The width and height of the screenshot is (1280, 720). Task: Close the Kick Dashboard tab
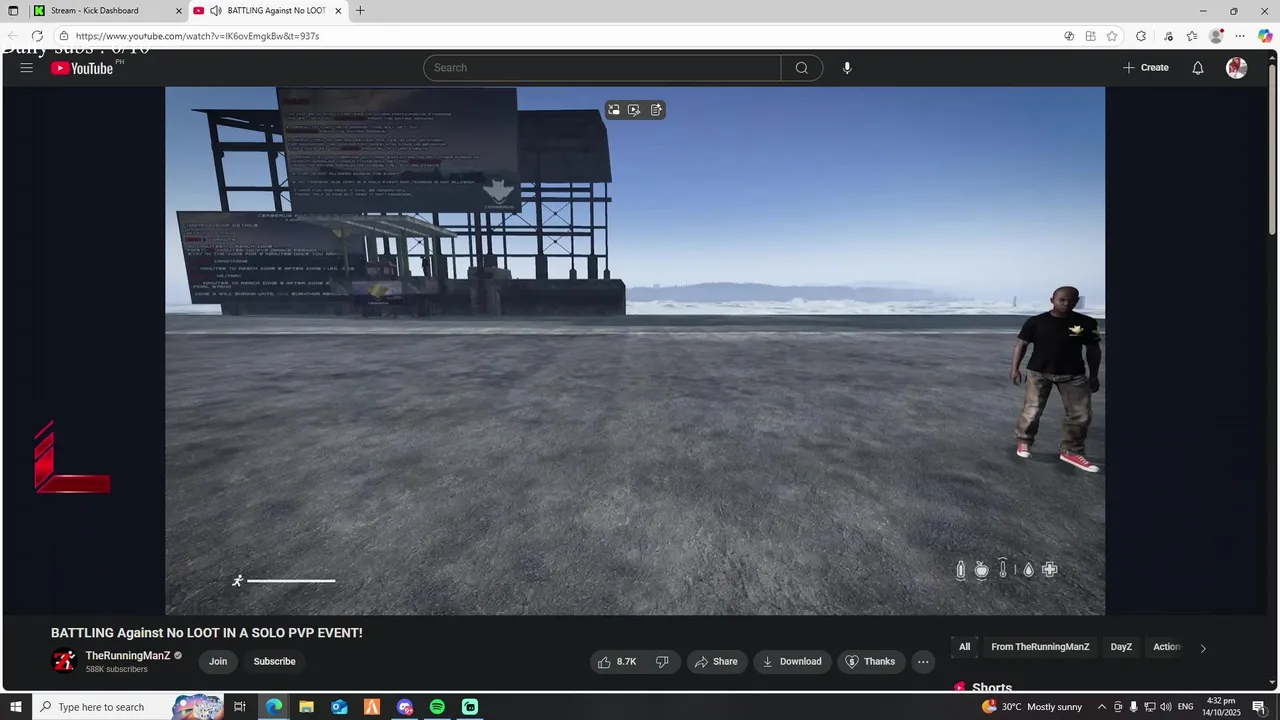pos(179,11)
